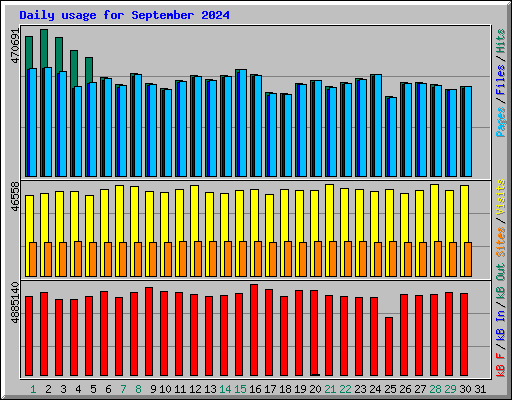Click the tallest red kB bar for day 16
Image resolution: width=512 pixels, height=400 pixels.
point(254,330)
